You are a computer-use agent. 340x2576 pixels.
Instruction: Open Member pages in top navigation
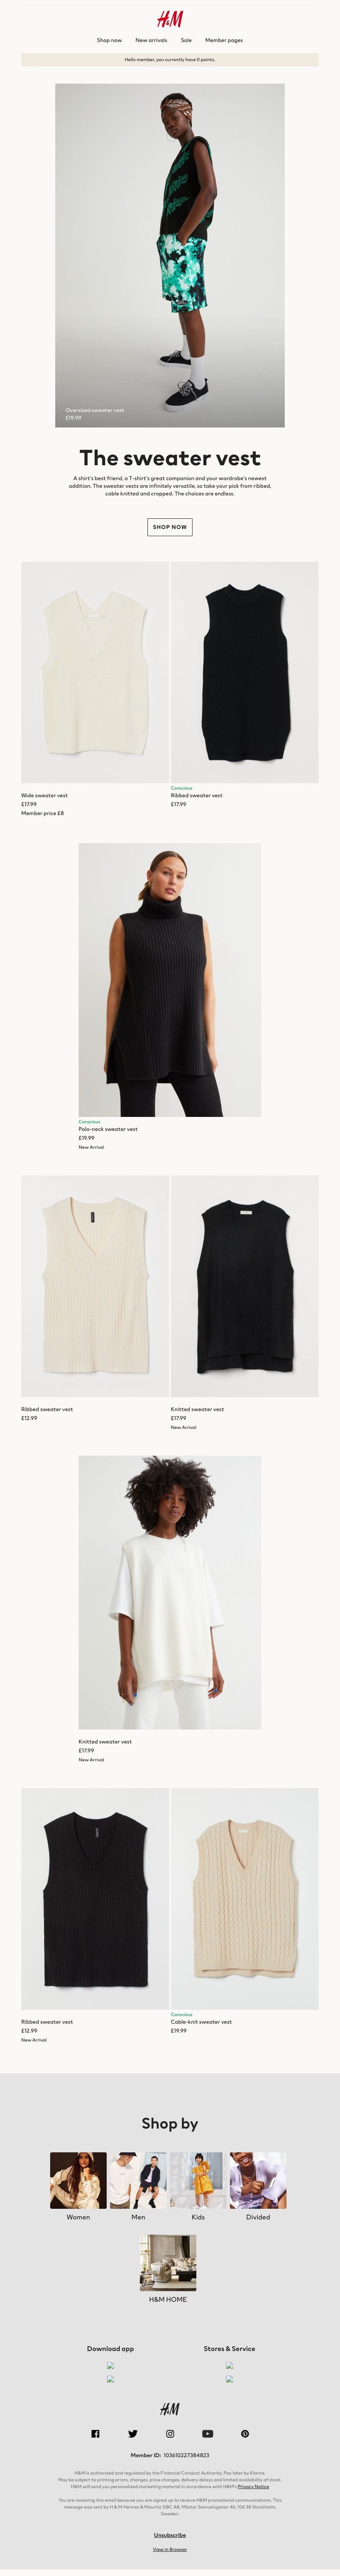click(224, 40)
